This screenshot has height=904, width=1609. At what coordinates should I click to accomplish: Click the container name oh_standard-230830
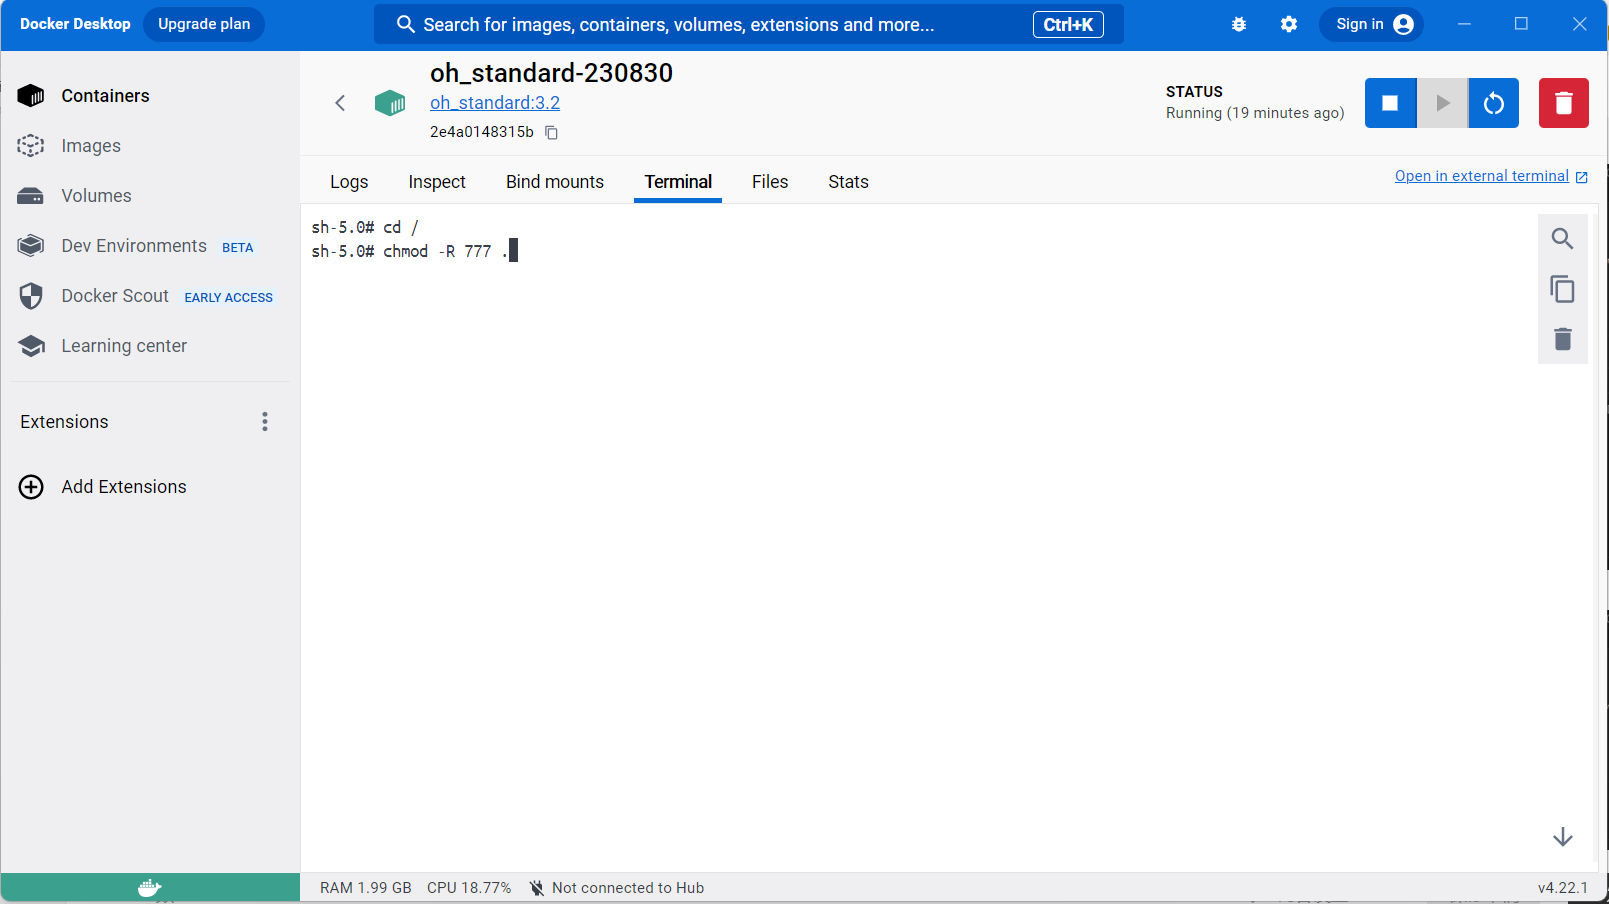pos(551,73)
